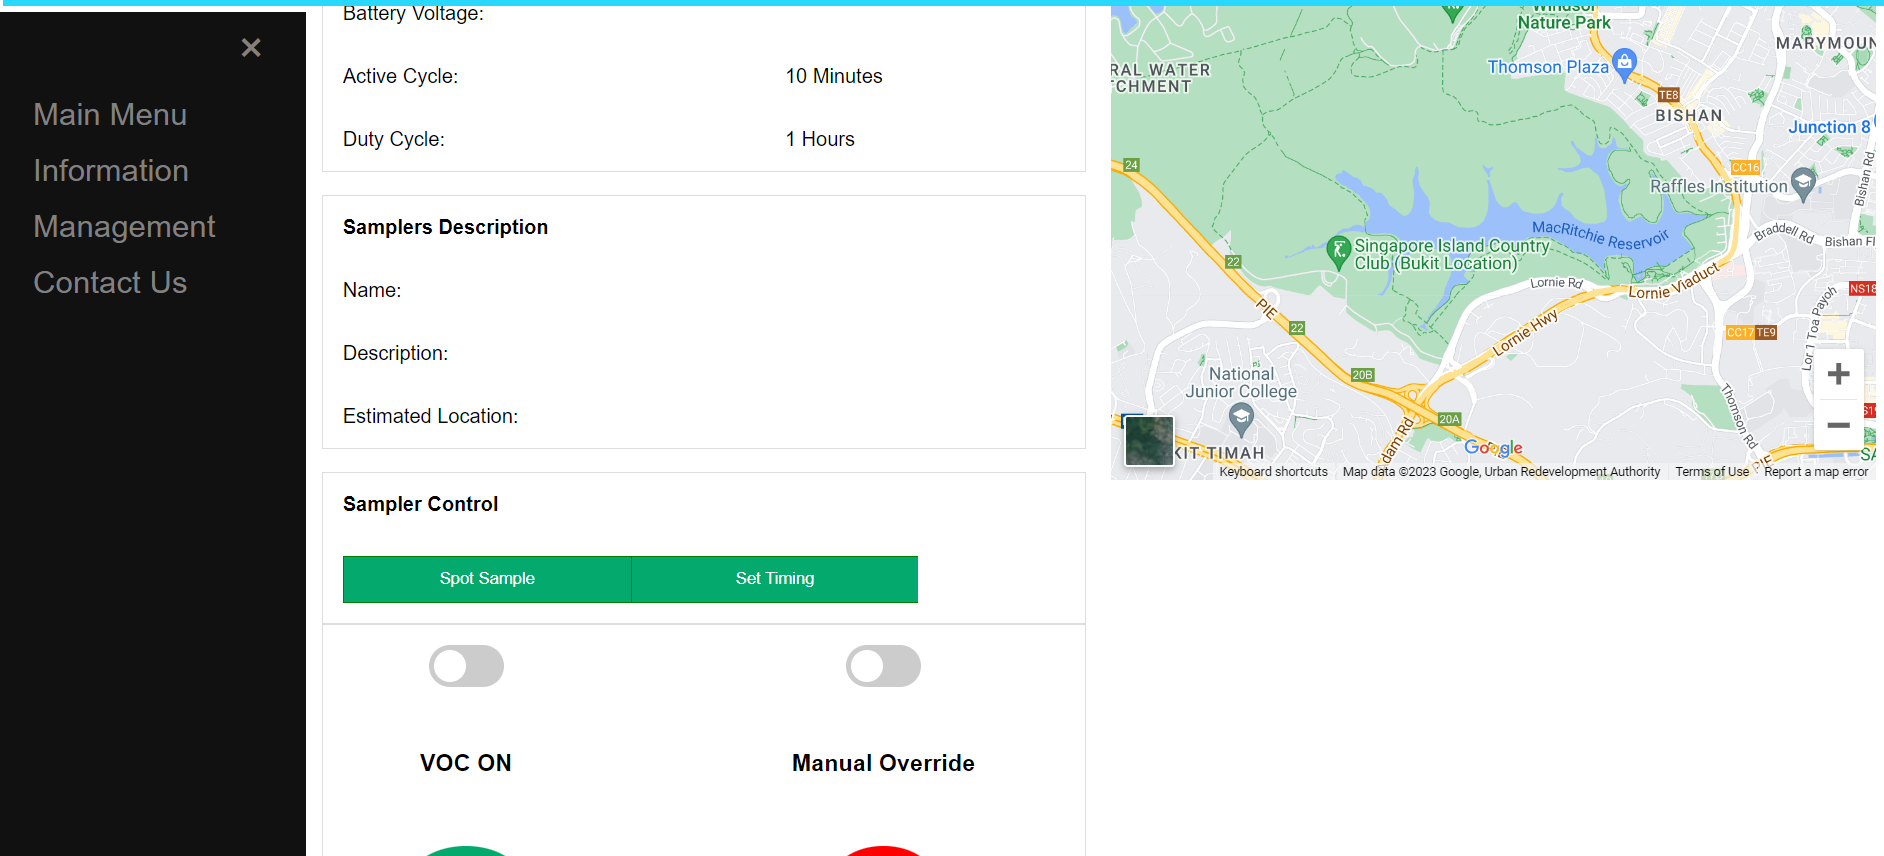
Task: Click the Lornie Viaduct road label
Action: click(x=1673, y=281)
